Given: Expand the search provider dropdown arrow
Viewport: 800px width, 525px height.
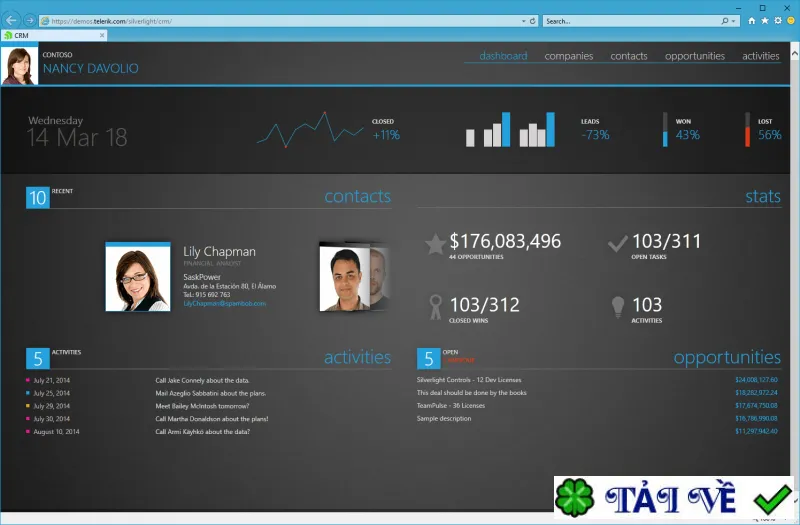Looking at the screenshot, I should click(x=734, y=21).
